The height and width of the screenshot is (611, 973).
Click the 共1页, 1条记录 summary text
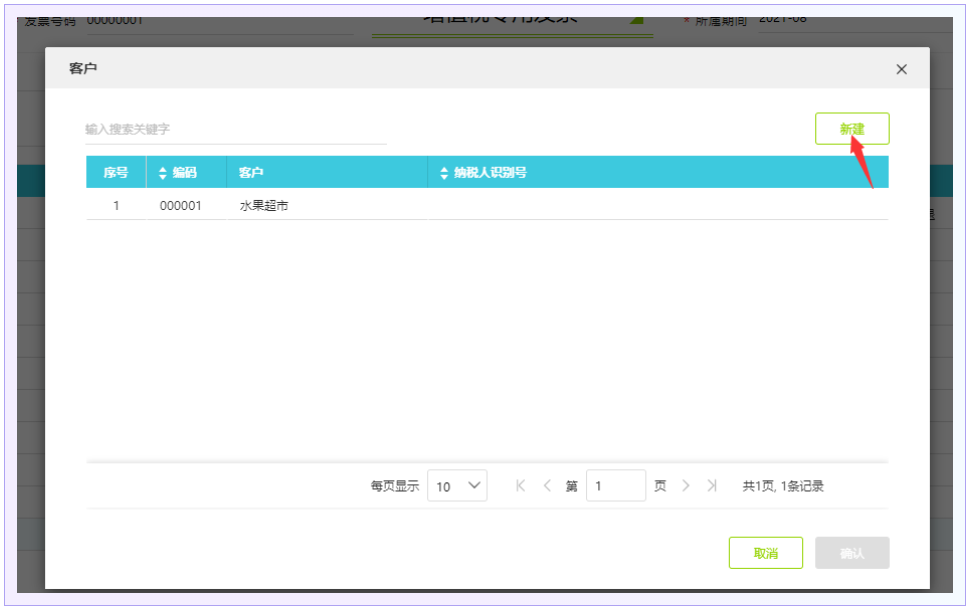coord(782,486)
